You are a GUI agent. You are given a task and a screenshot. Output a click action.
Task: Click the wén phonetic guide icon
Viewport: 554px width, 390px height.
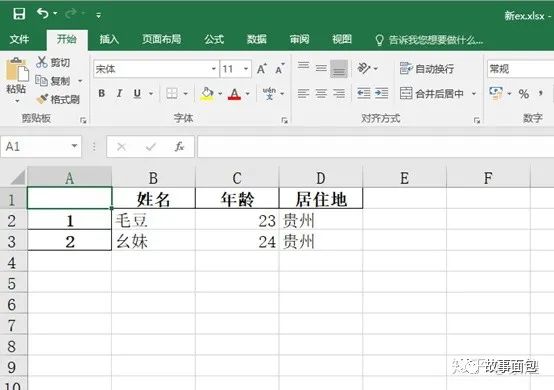(269, 93)
